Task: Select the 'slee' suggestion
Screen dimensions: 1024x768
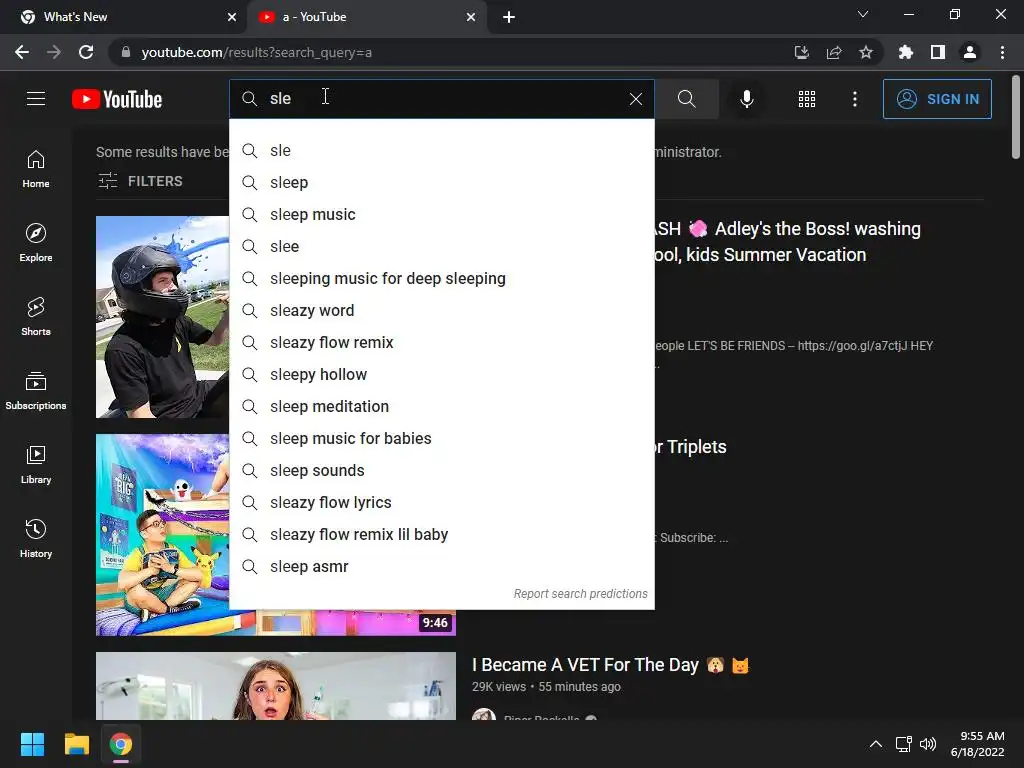Action: [441, 246]
